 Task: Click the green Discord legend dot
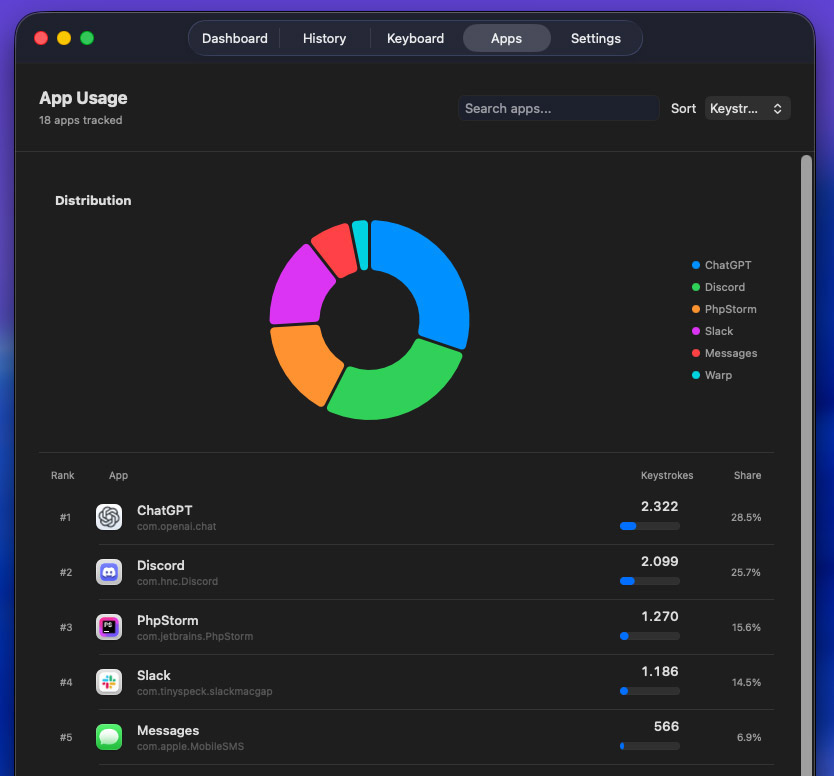[696, 287]
